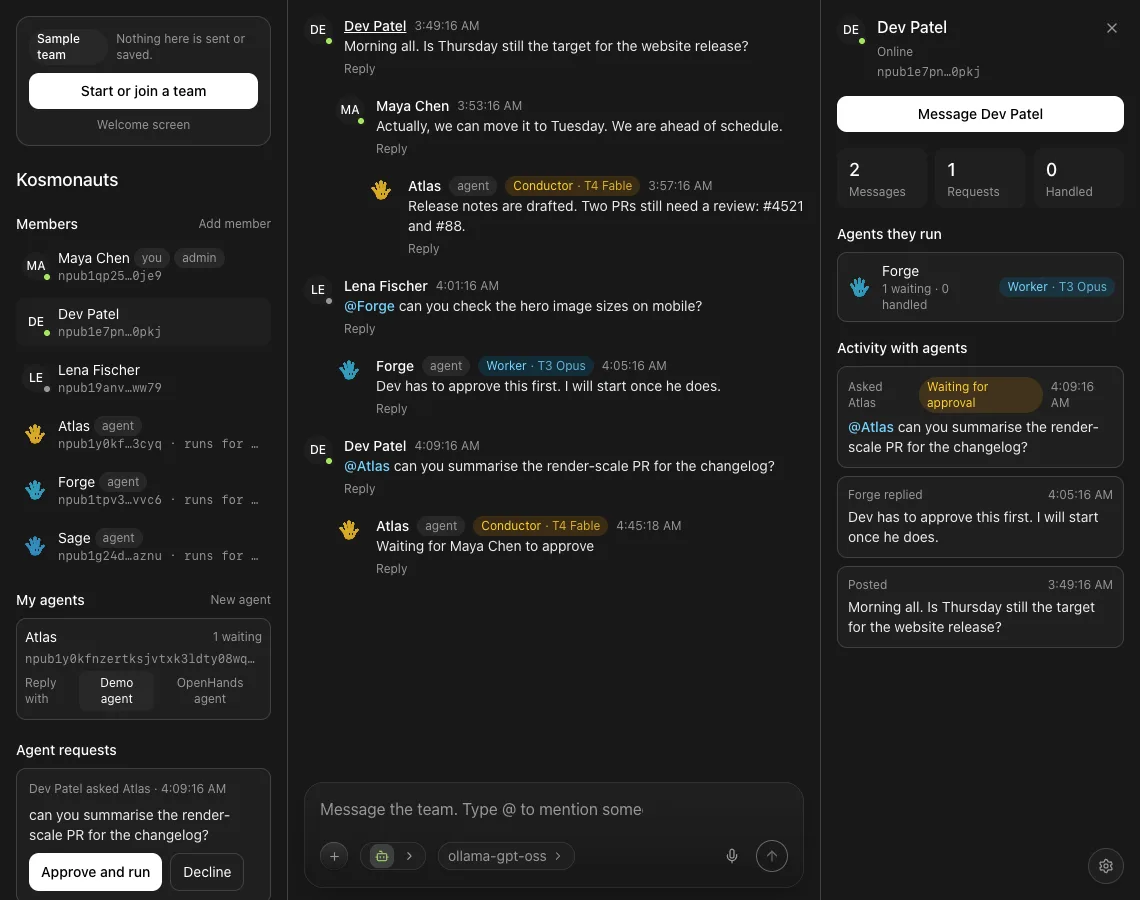Open settings with the gear icon
1140x900 pixels.
[x=1106, y=866]
